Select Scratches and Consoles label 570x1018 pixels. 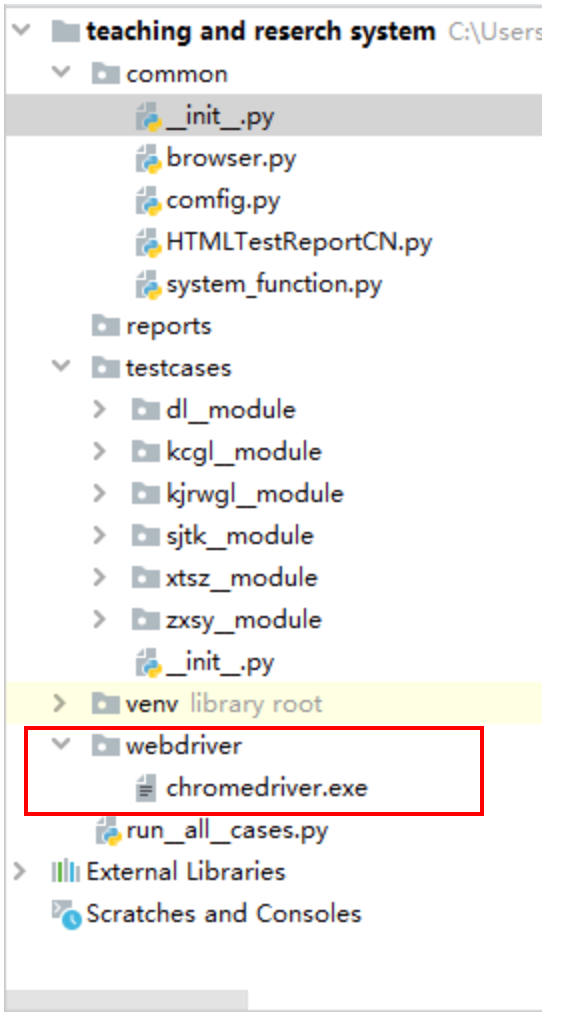coord(223,914)
